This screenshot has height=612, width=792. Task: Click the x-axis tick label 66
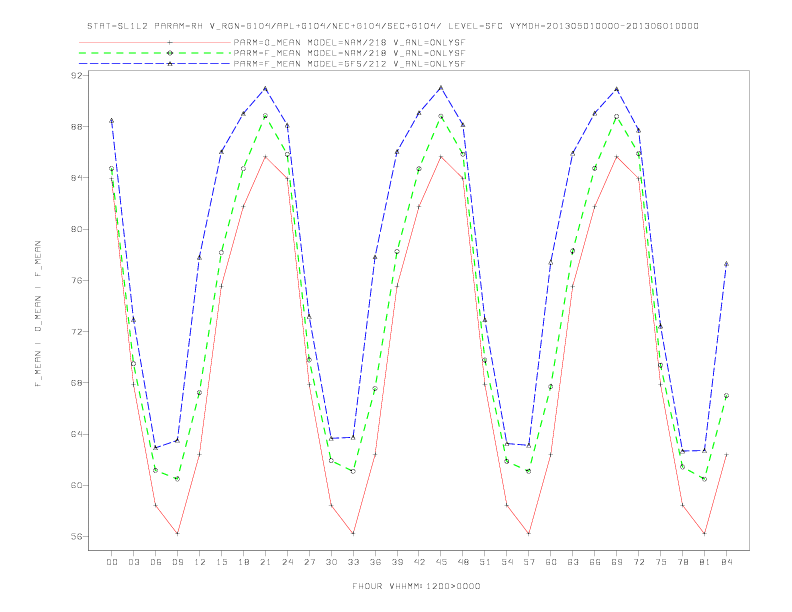(595, 562)
